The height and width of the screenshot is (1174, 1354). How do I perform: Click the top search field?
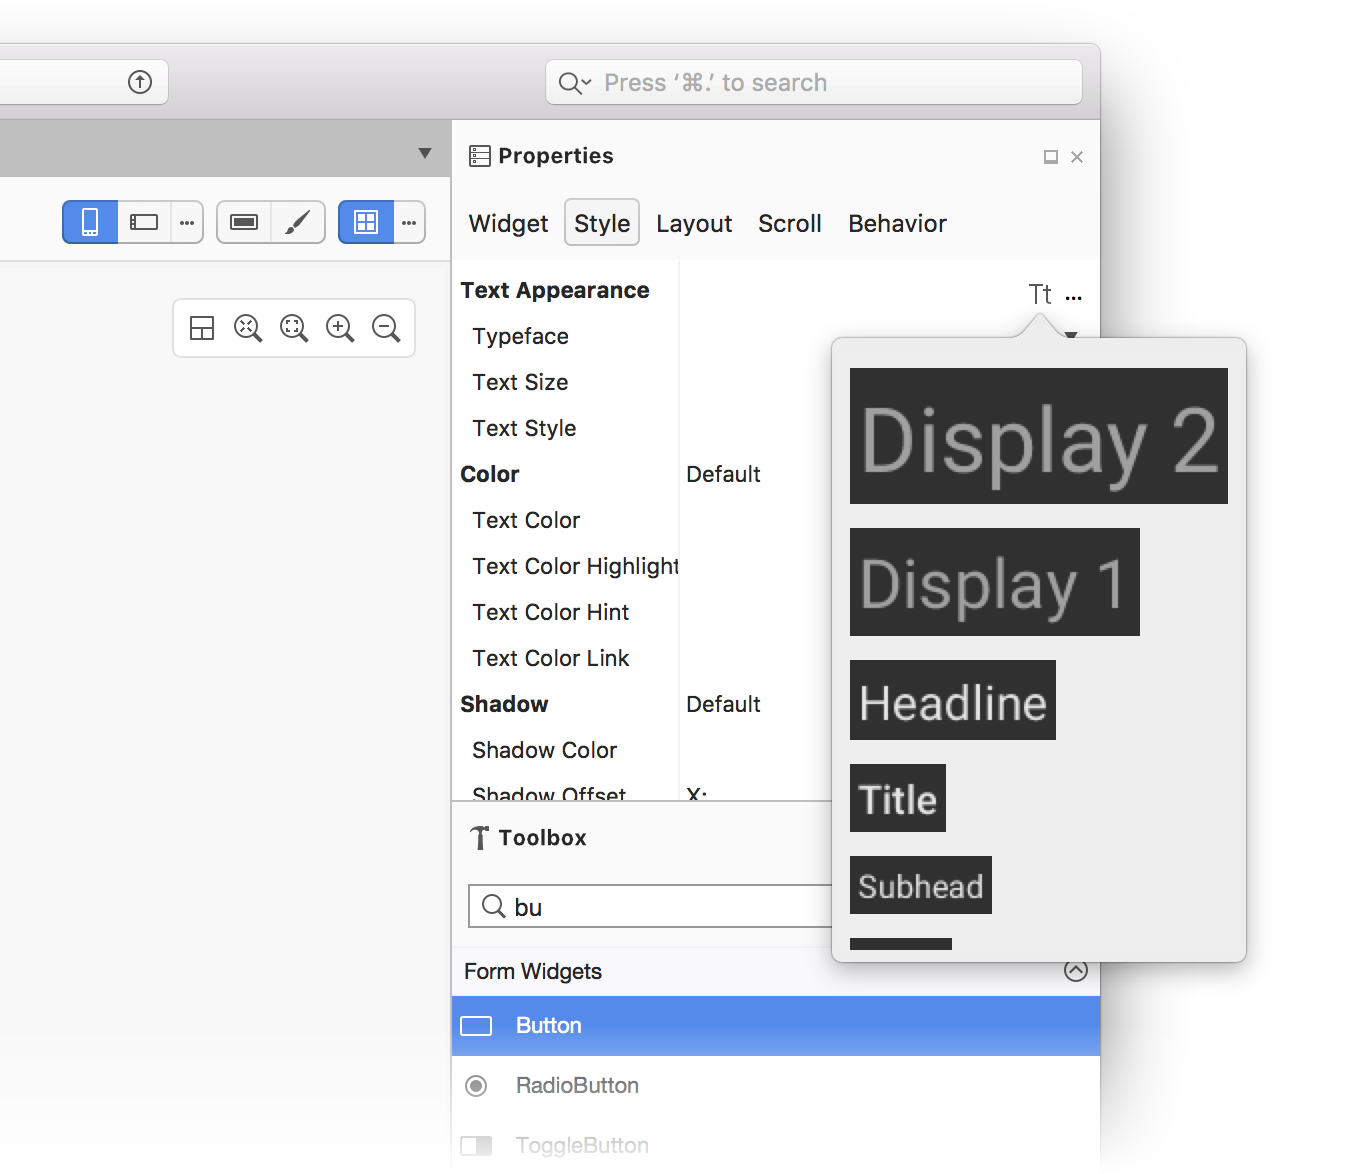click(x=814, y=82)
